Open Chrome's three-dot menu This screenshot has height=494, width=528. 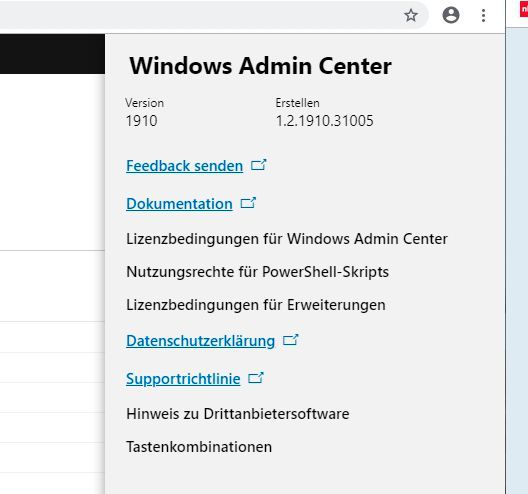tap(483, 15)
